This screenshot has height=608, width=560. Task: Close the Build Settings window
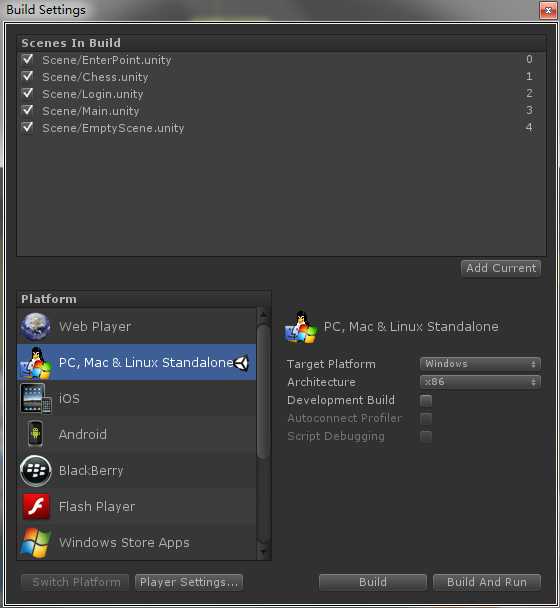(548, 10)
